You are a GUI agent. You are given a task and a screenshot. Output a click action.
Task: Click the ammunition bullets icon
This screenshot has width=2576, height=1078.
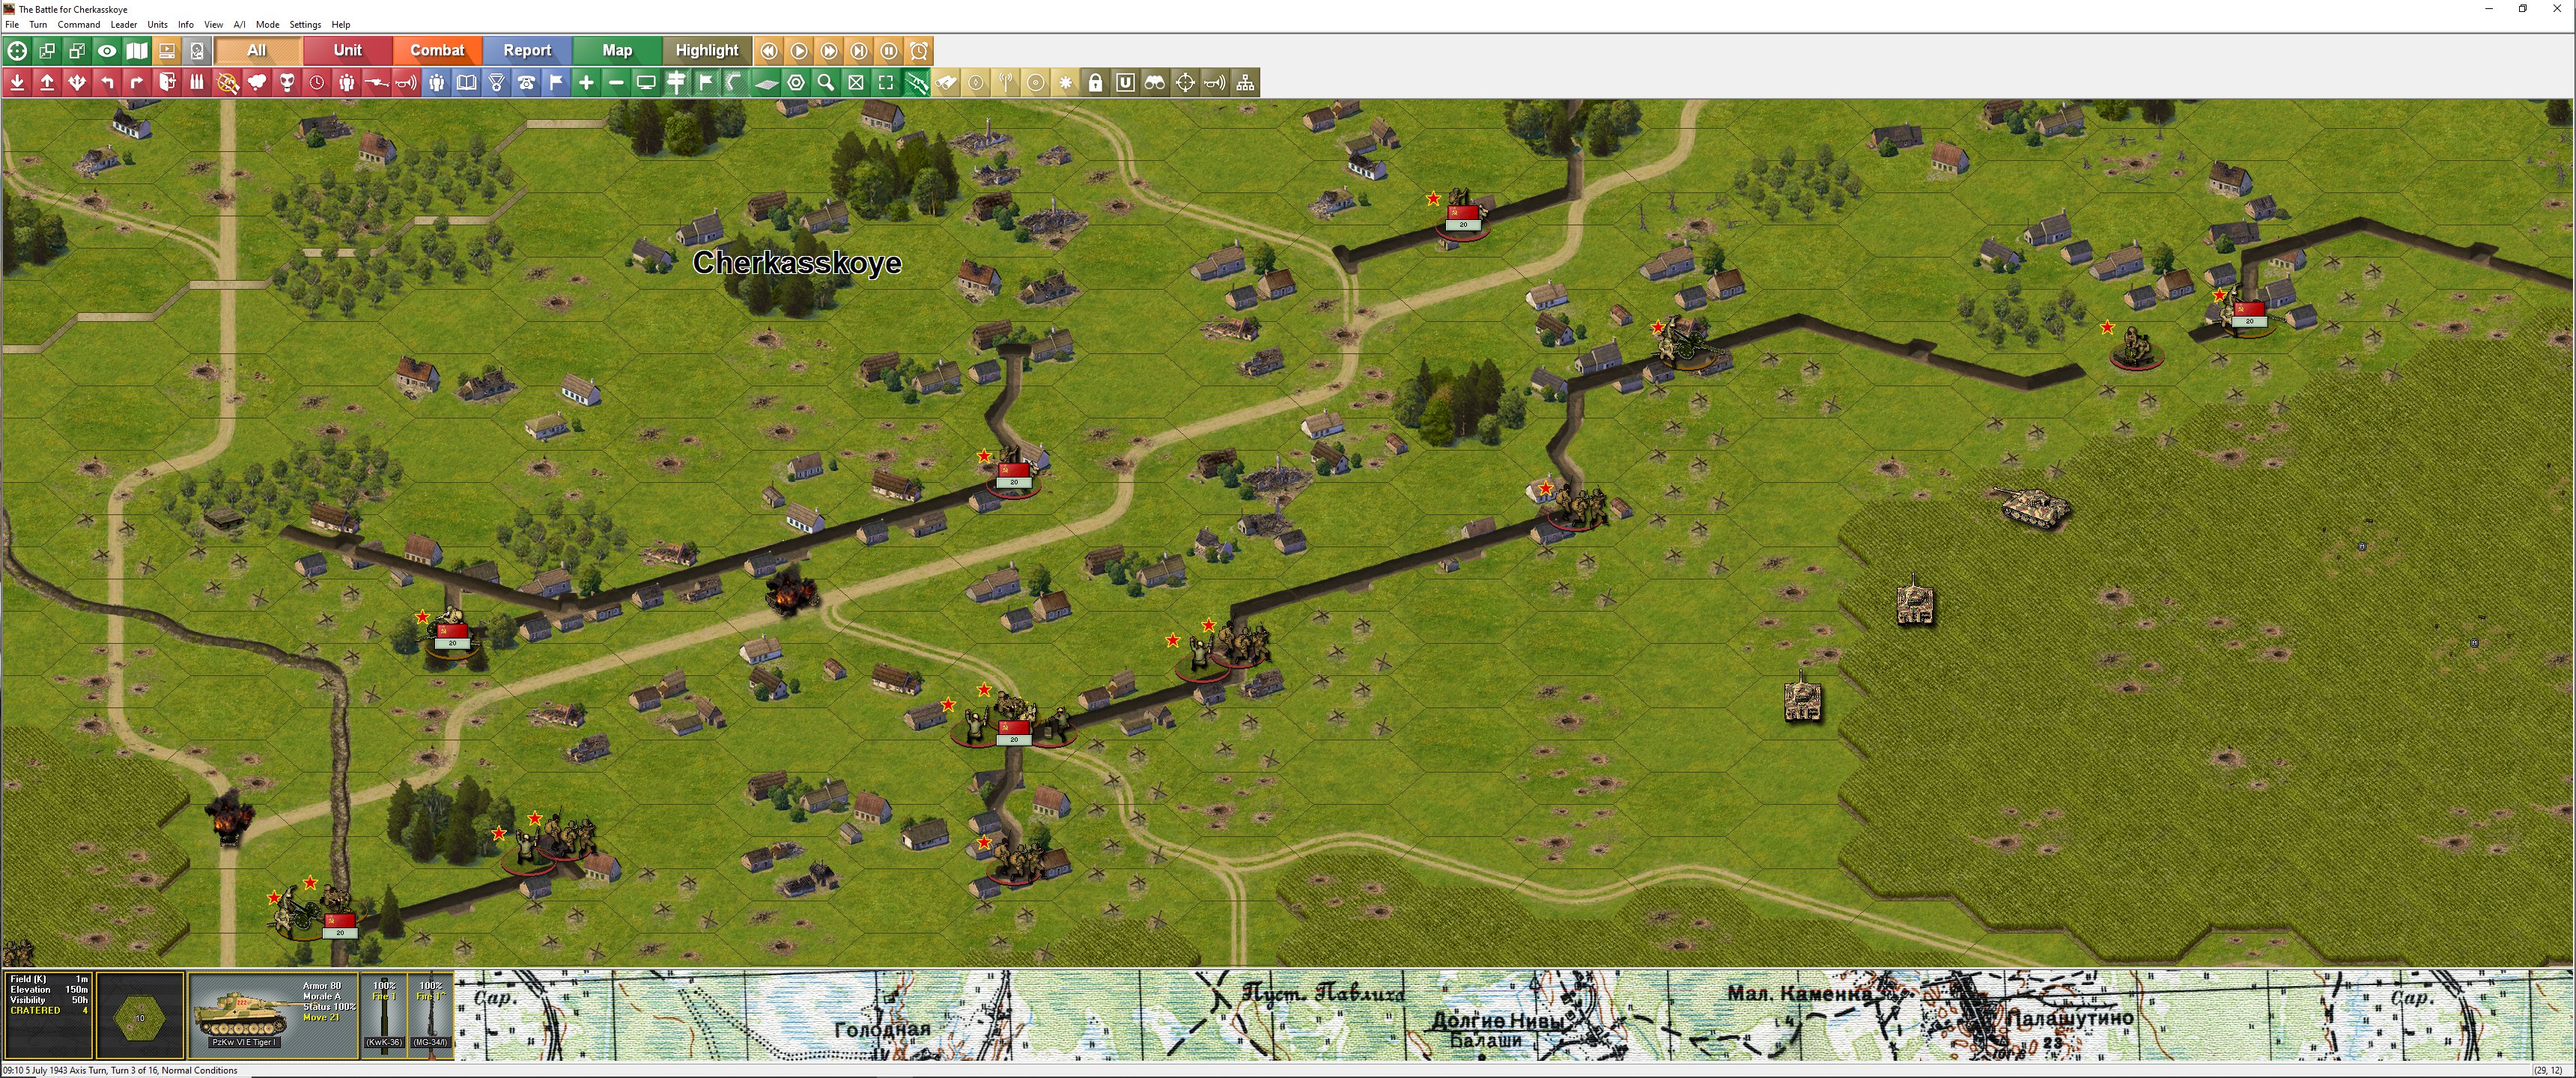point(197,83)
